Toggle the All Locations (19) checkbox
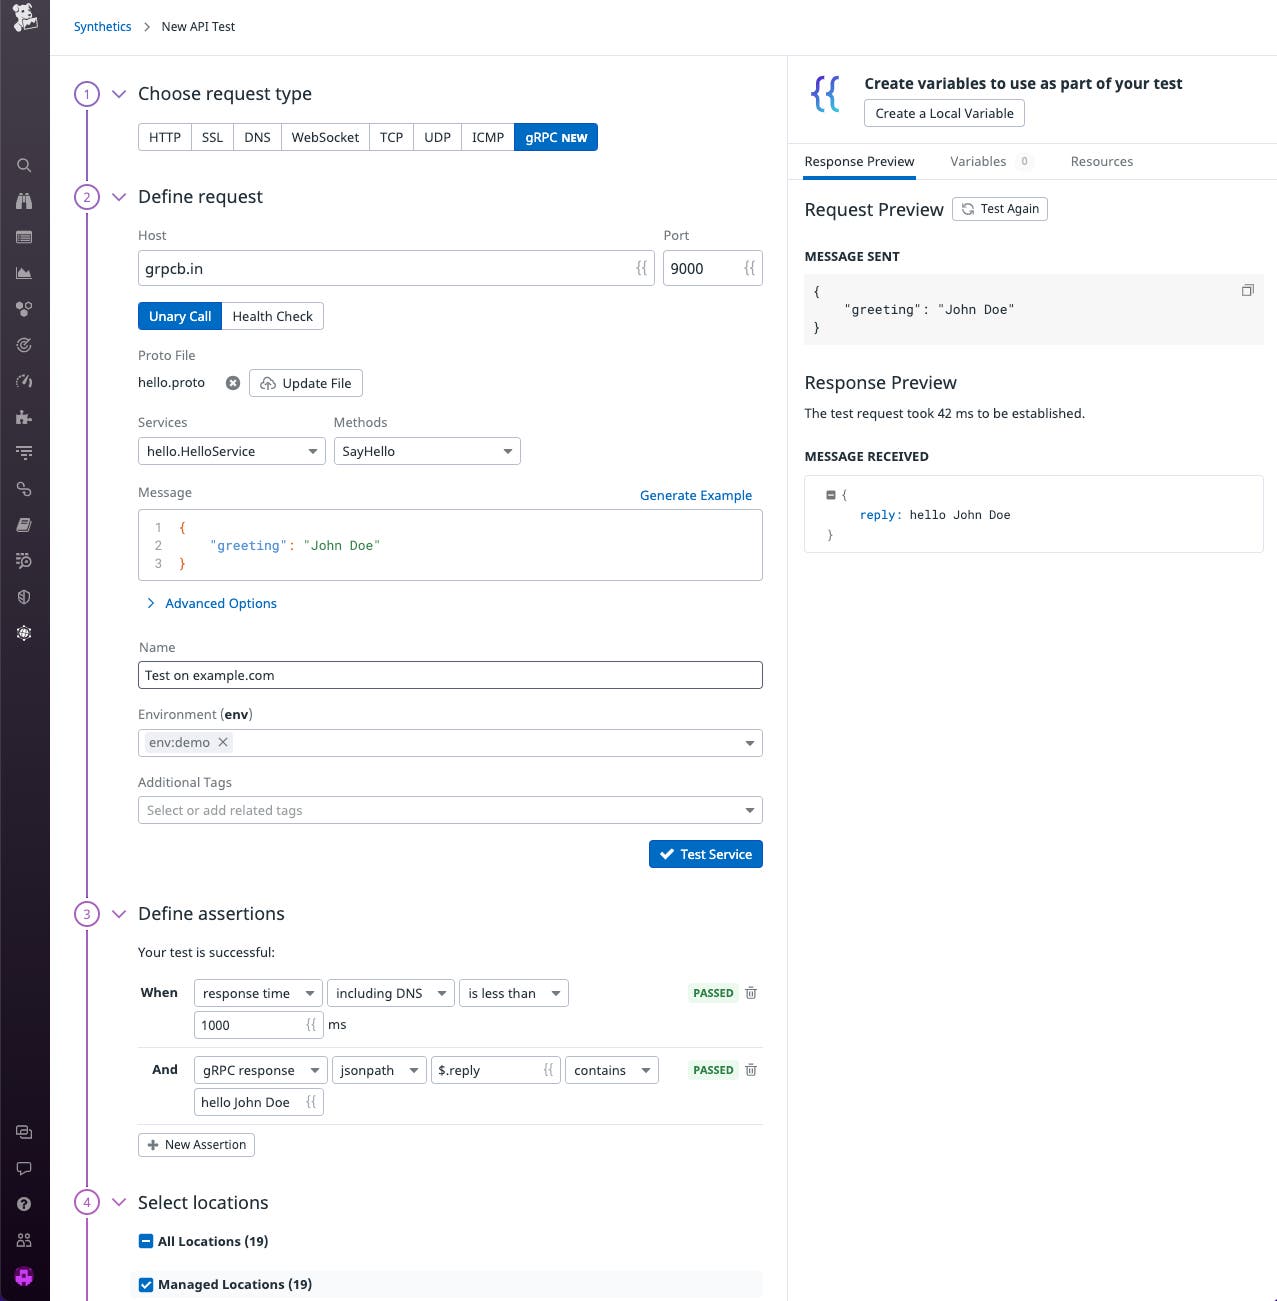Image resolution: width=1277 pixels, height=1301 pixels. tap(146, 1241)
